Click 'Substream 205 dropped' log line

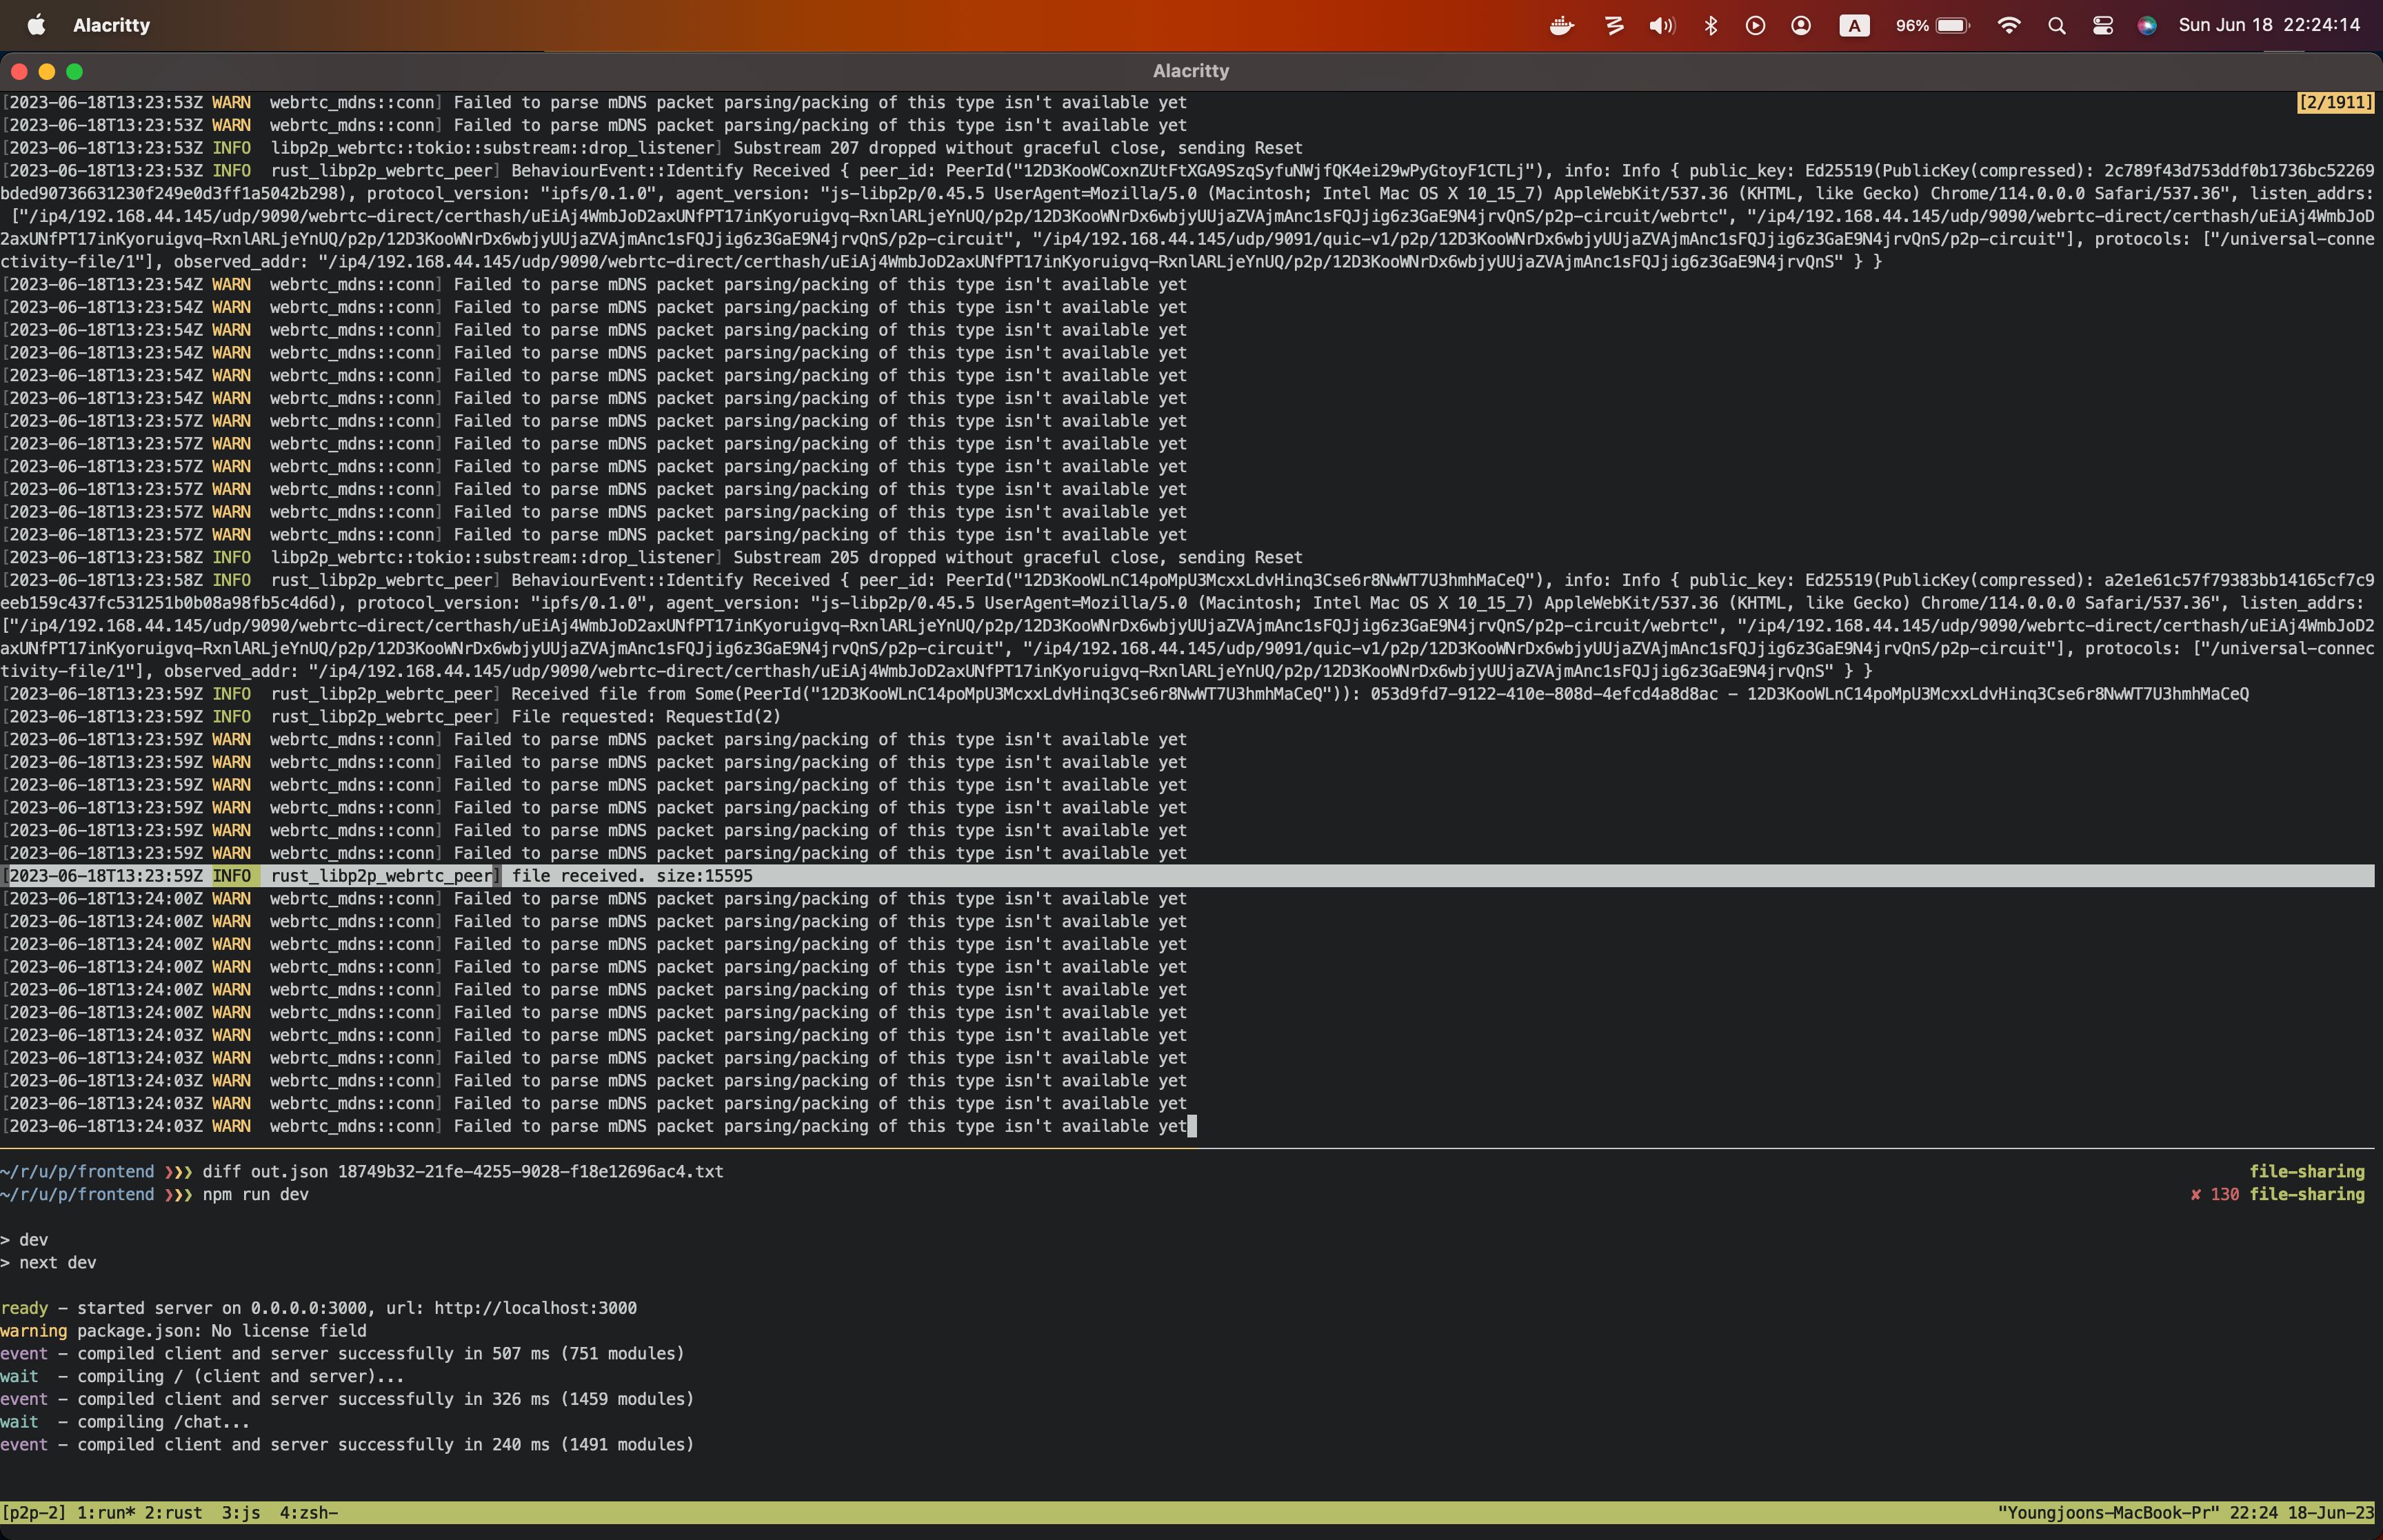coord(652,558)
